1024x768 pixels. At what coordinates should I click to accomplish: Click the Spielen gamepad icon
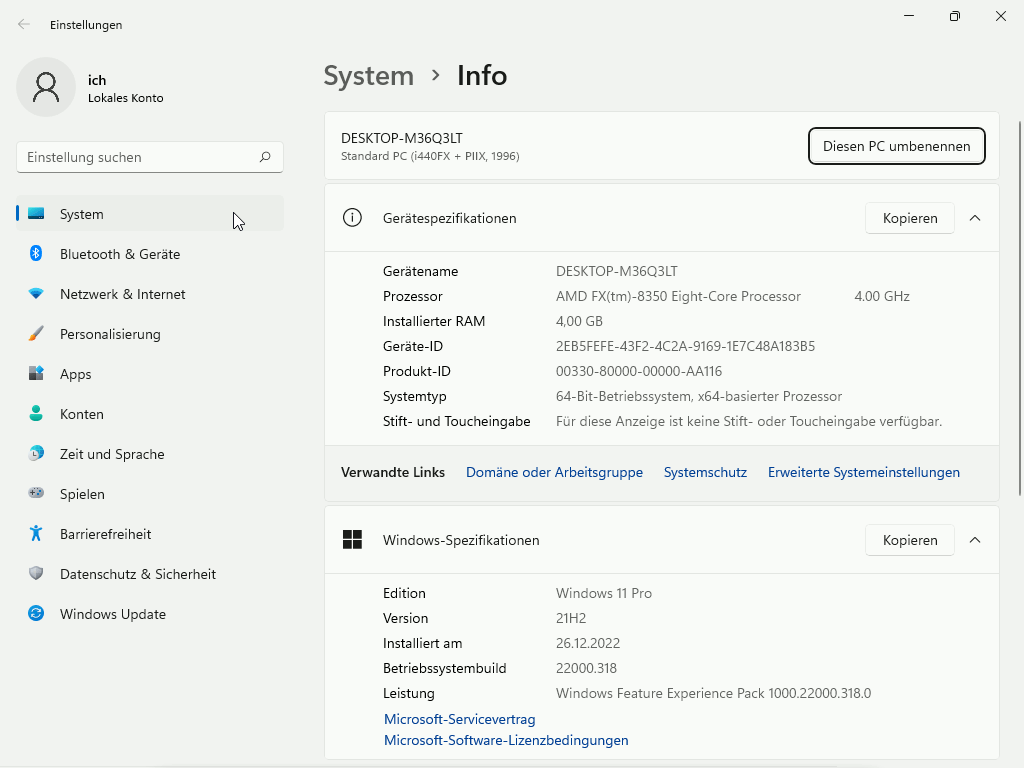click(36, 494)
